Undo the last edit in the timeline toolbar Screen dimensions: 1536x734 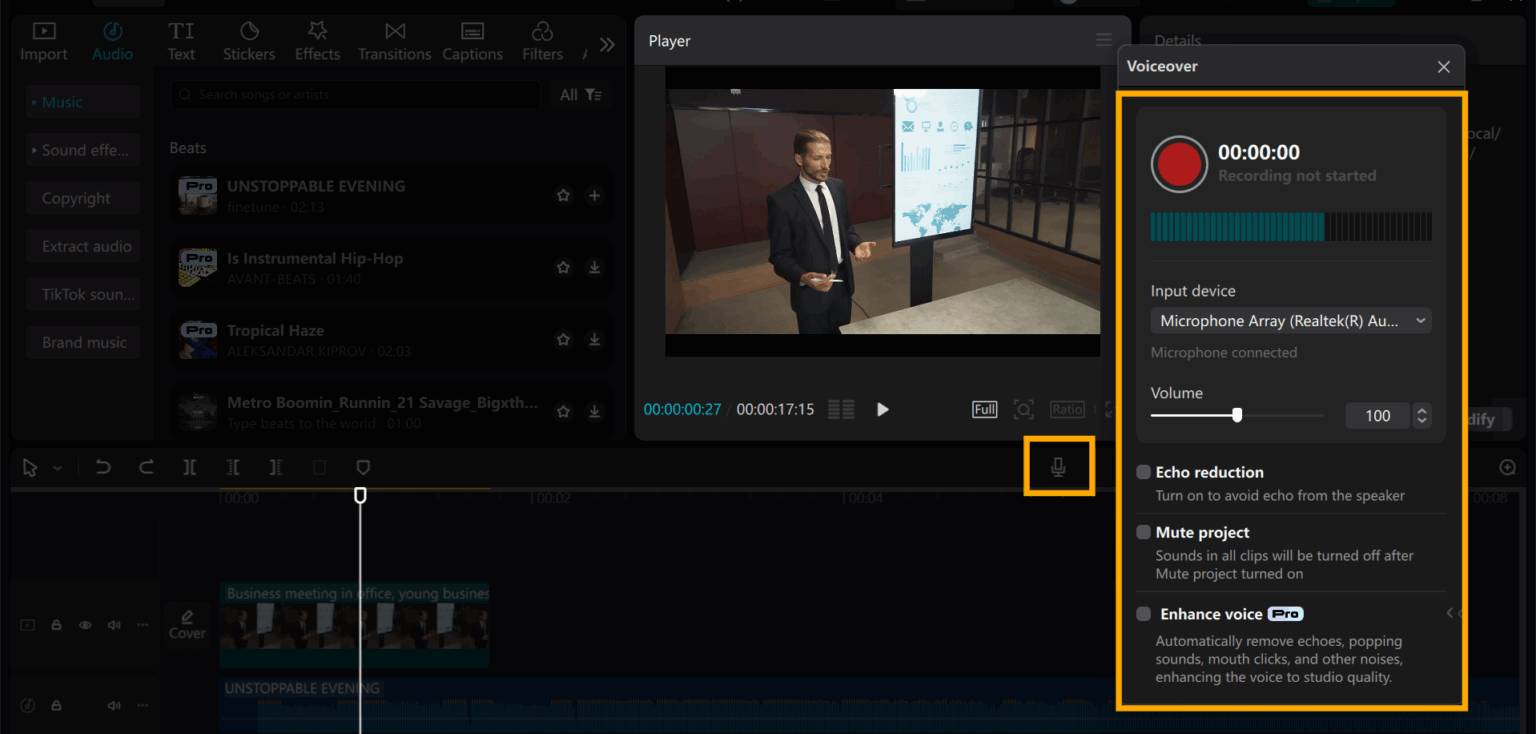pos(101,467)
